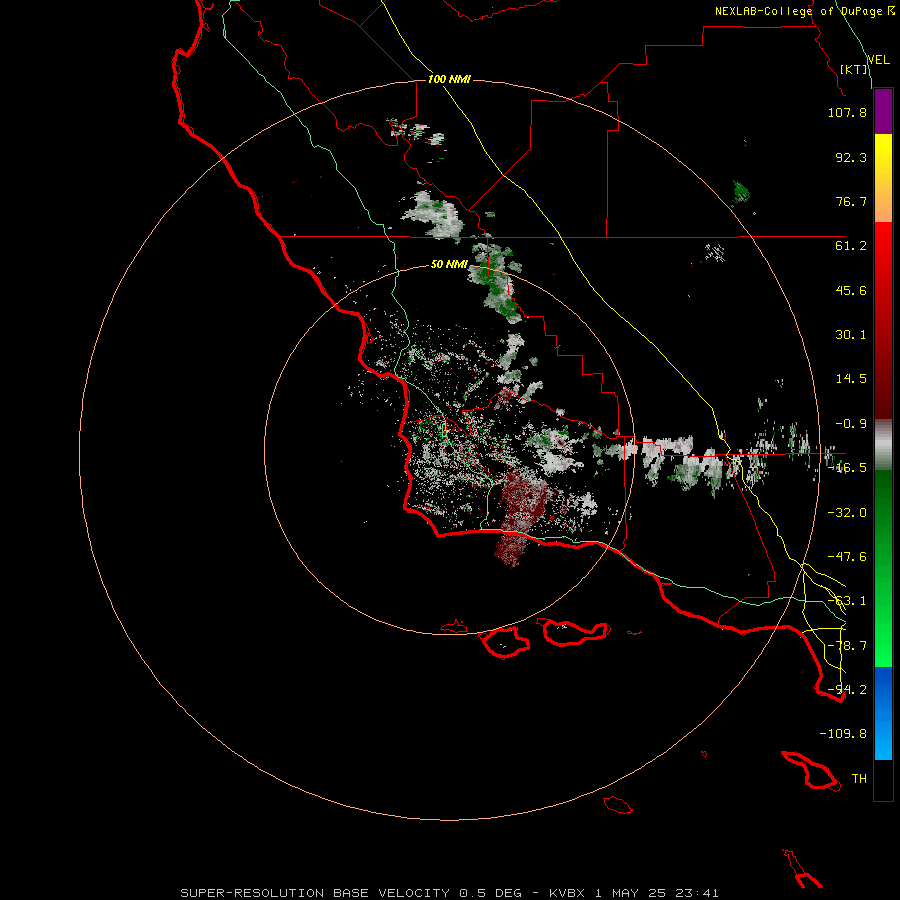Image resolution: width=900 pixels, height=900 pixels.
Task: Click the Super-Resolution Base Velocity caption
Action: (x=449, y=893)
